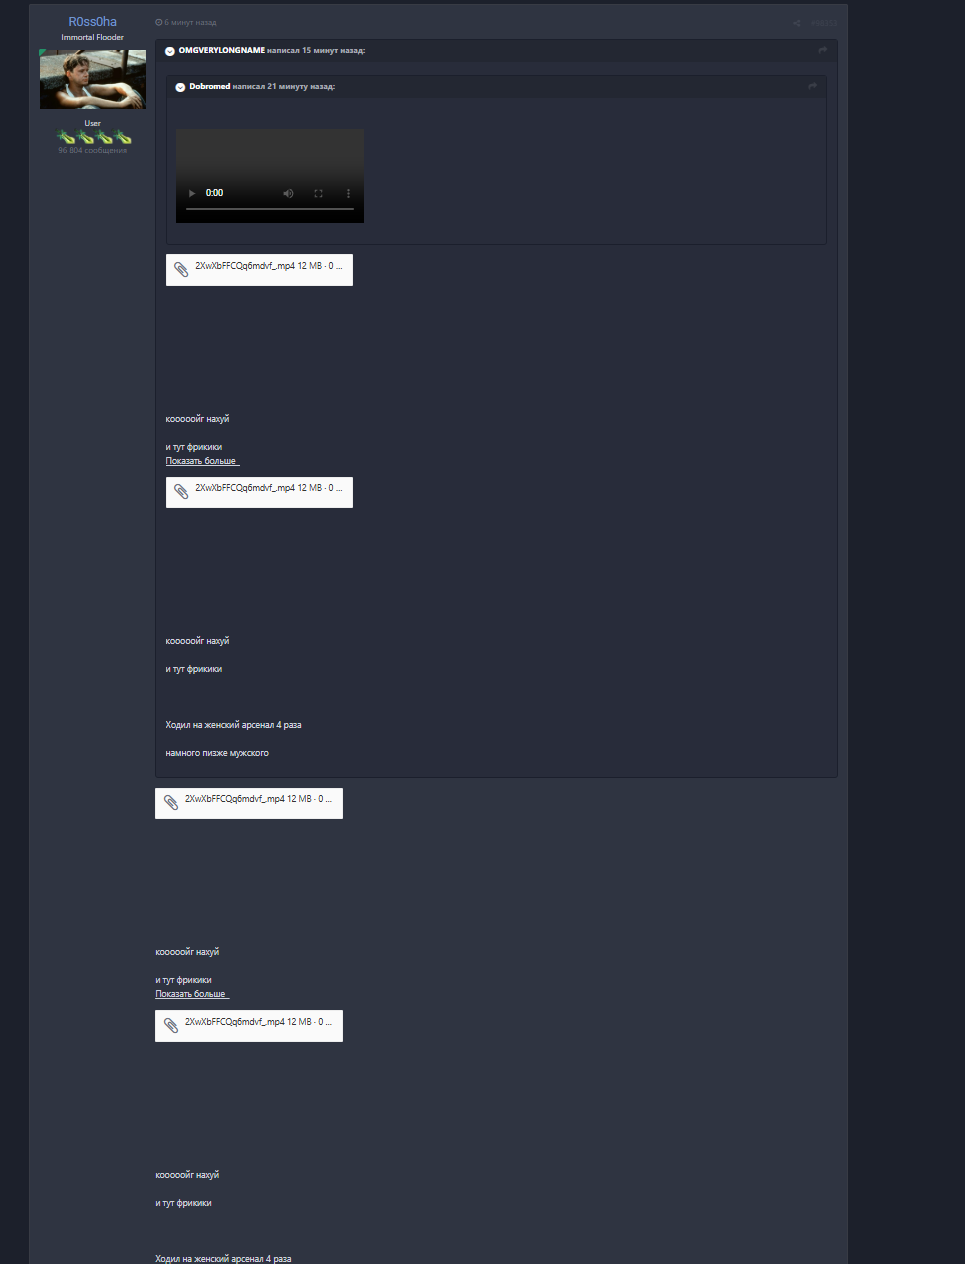Mute the video using the speaker icon
Viewport: 965px width, 1264px height.
click(x=288, y=193)
